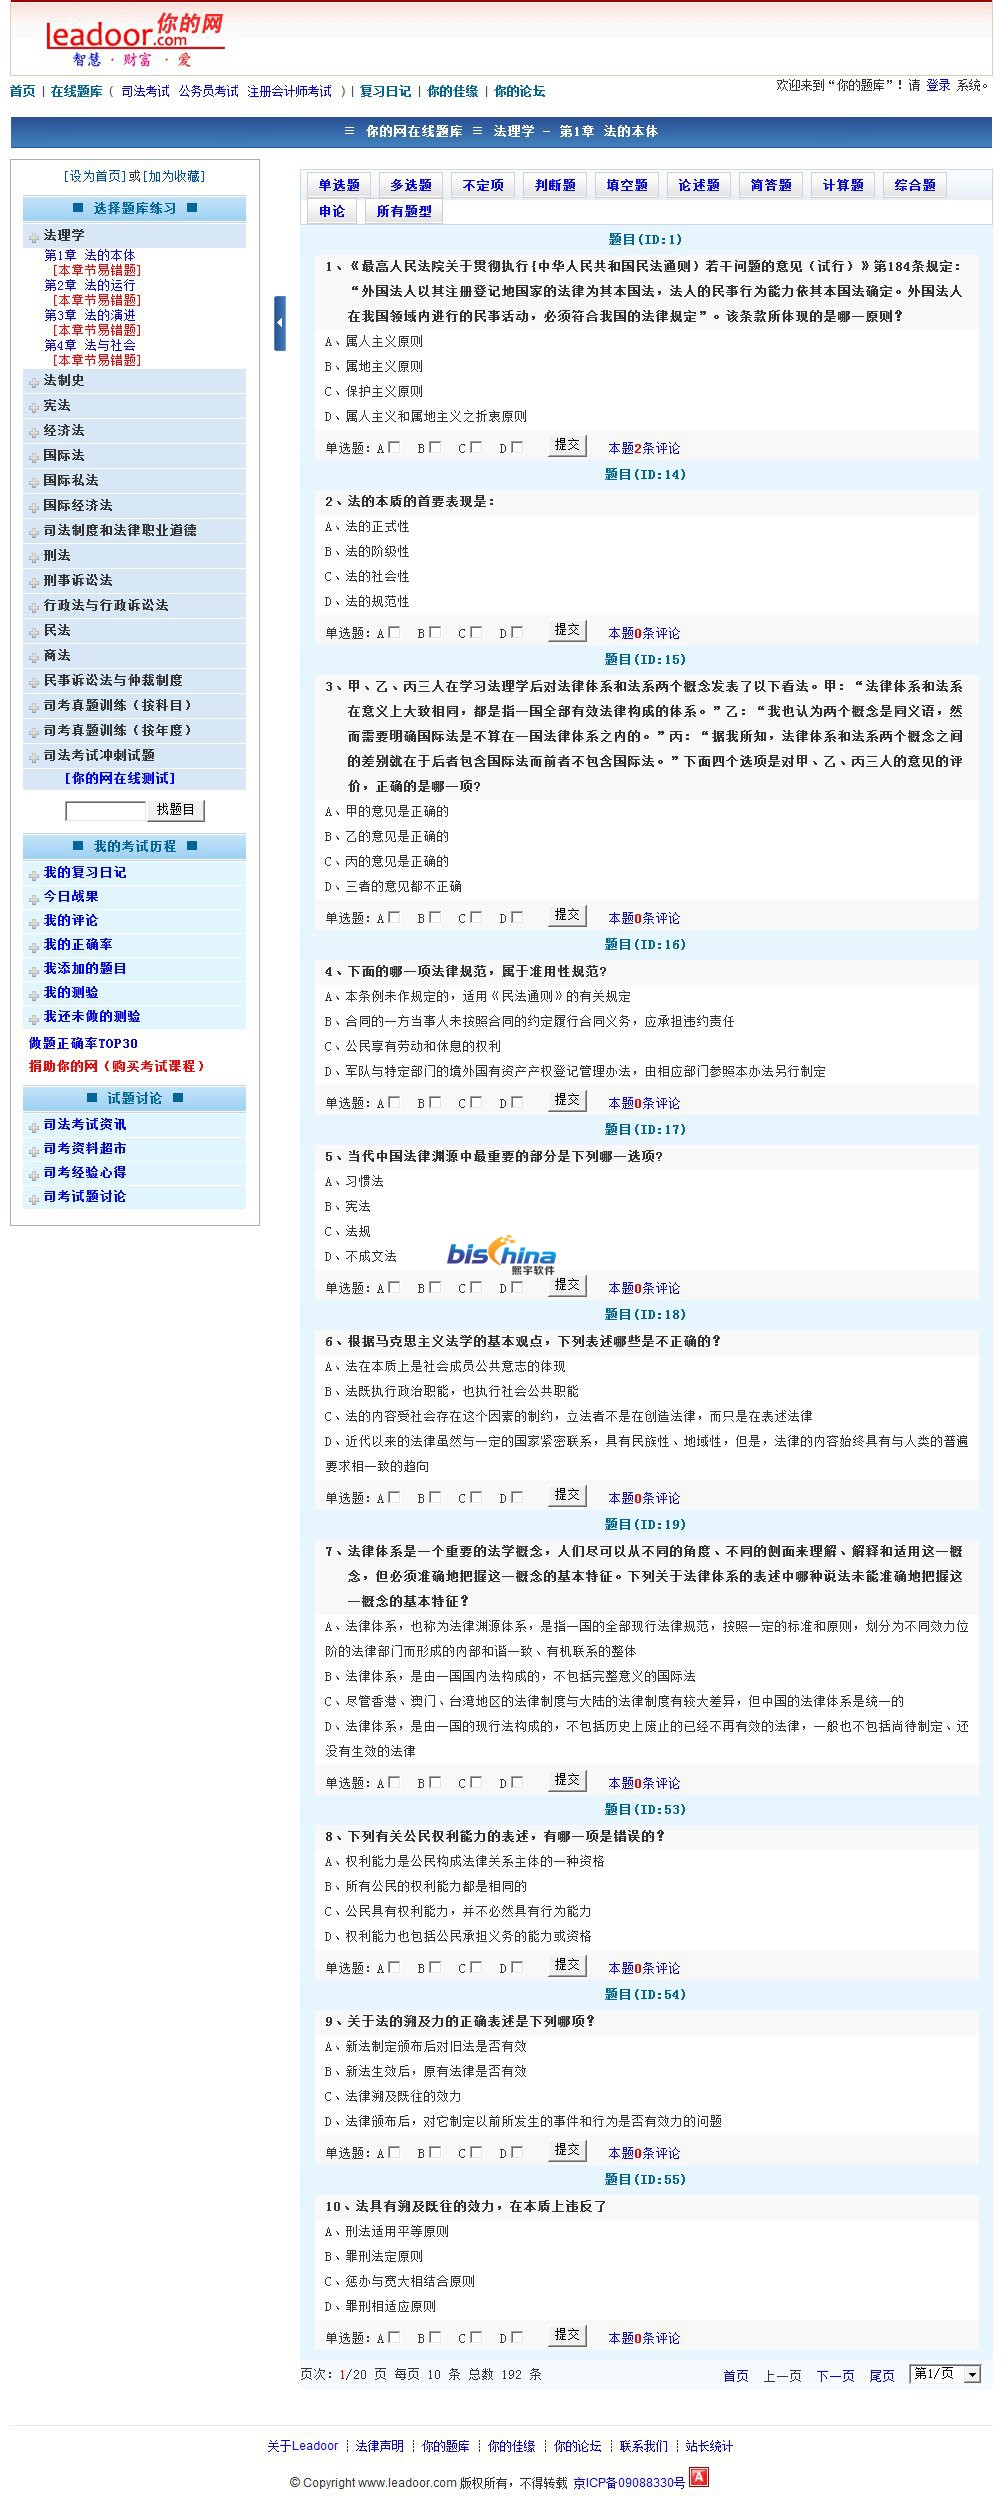The height and width of the screenshot is (2511, 1003).
Task: Submit answer for question 10
Action: click(567, 2335)
